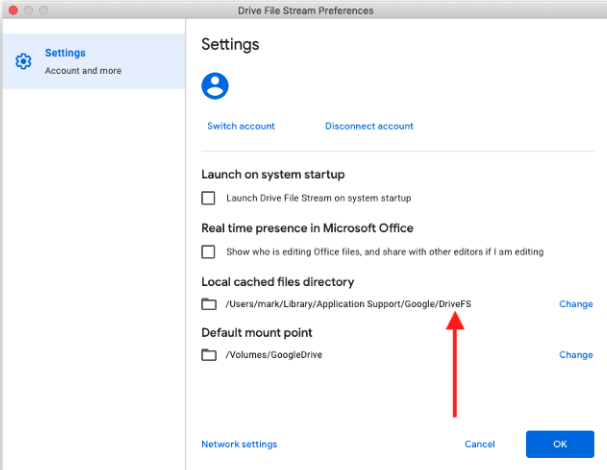Click the blue account avatar icon
Screen dimensions: 607x470
215,86
